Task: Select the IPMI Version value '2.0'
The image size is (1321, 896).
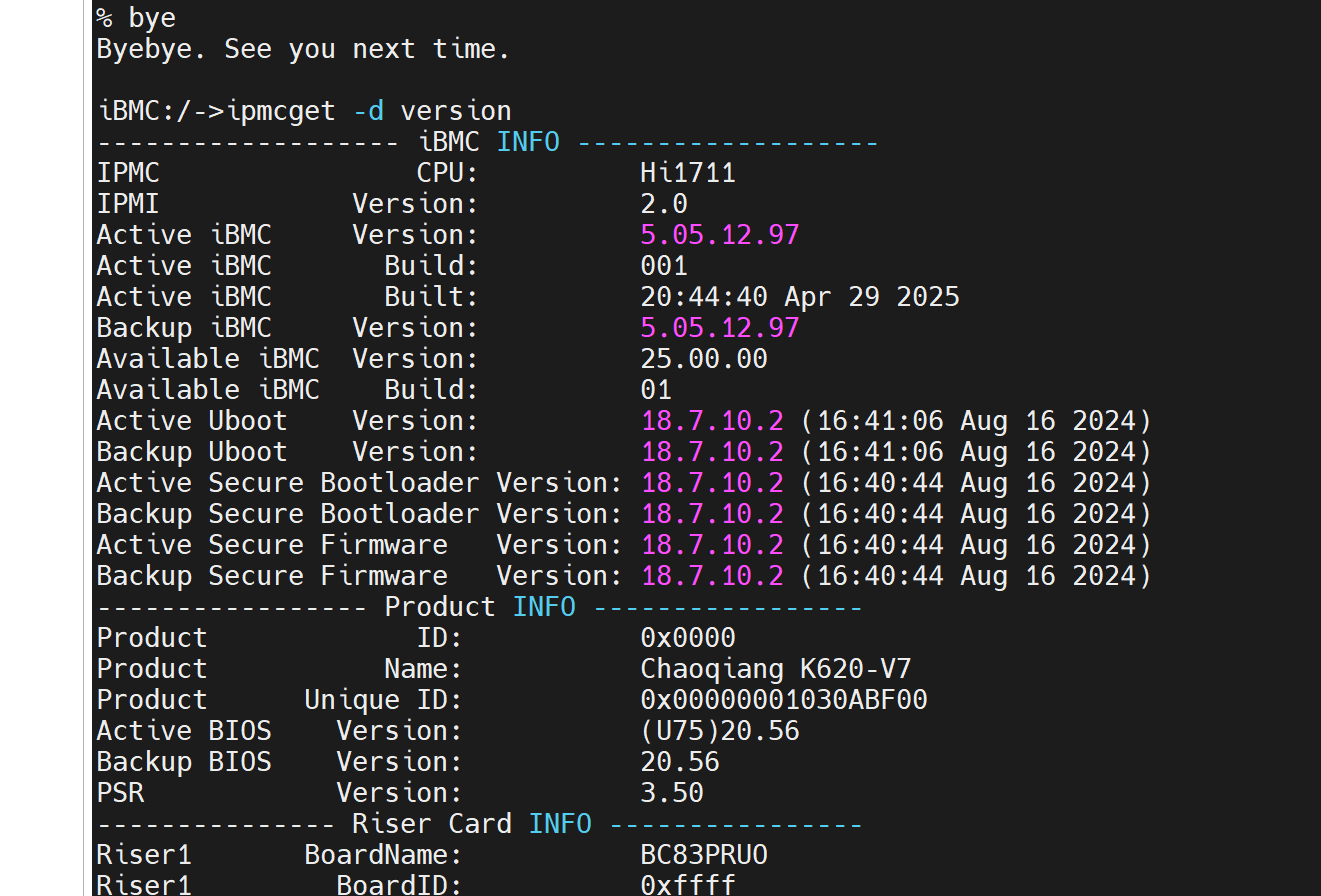Action: [664, 204]
